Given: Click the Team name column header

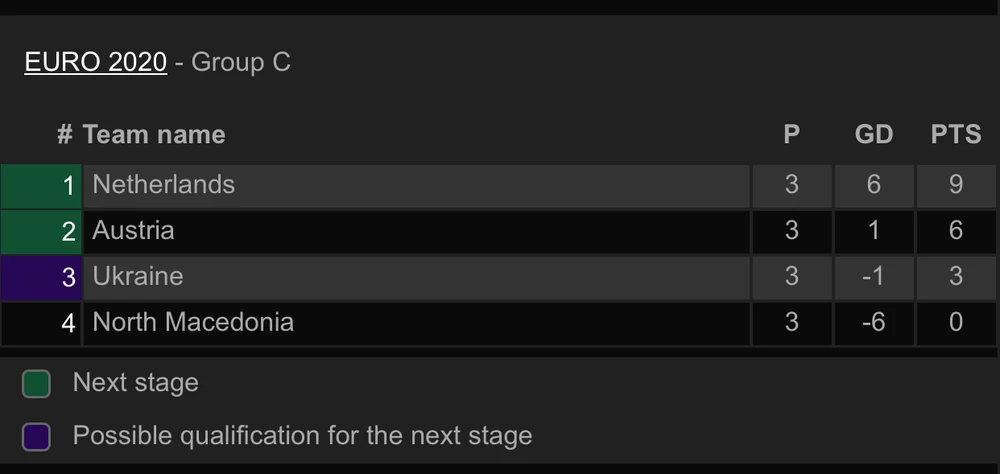Looking at the screenshot, I should (x=154, y=135).
